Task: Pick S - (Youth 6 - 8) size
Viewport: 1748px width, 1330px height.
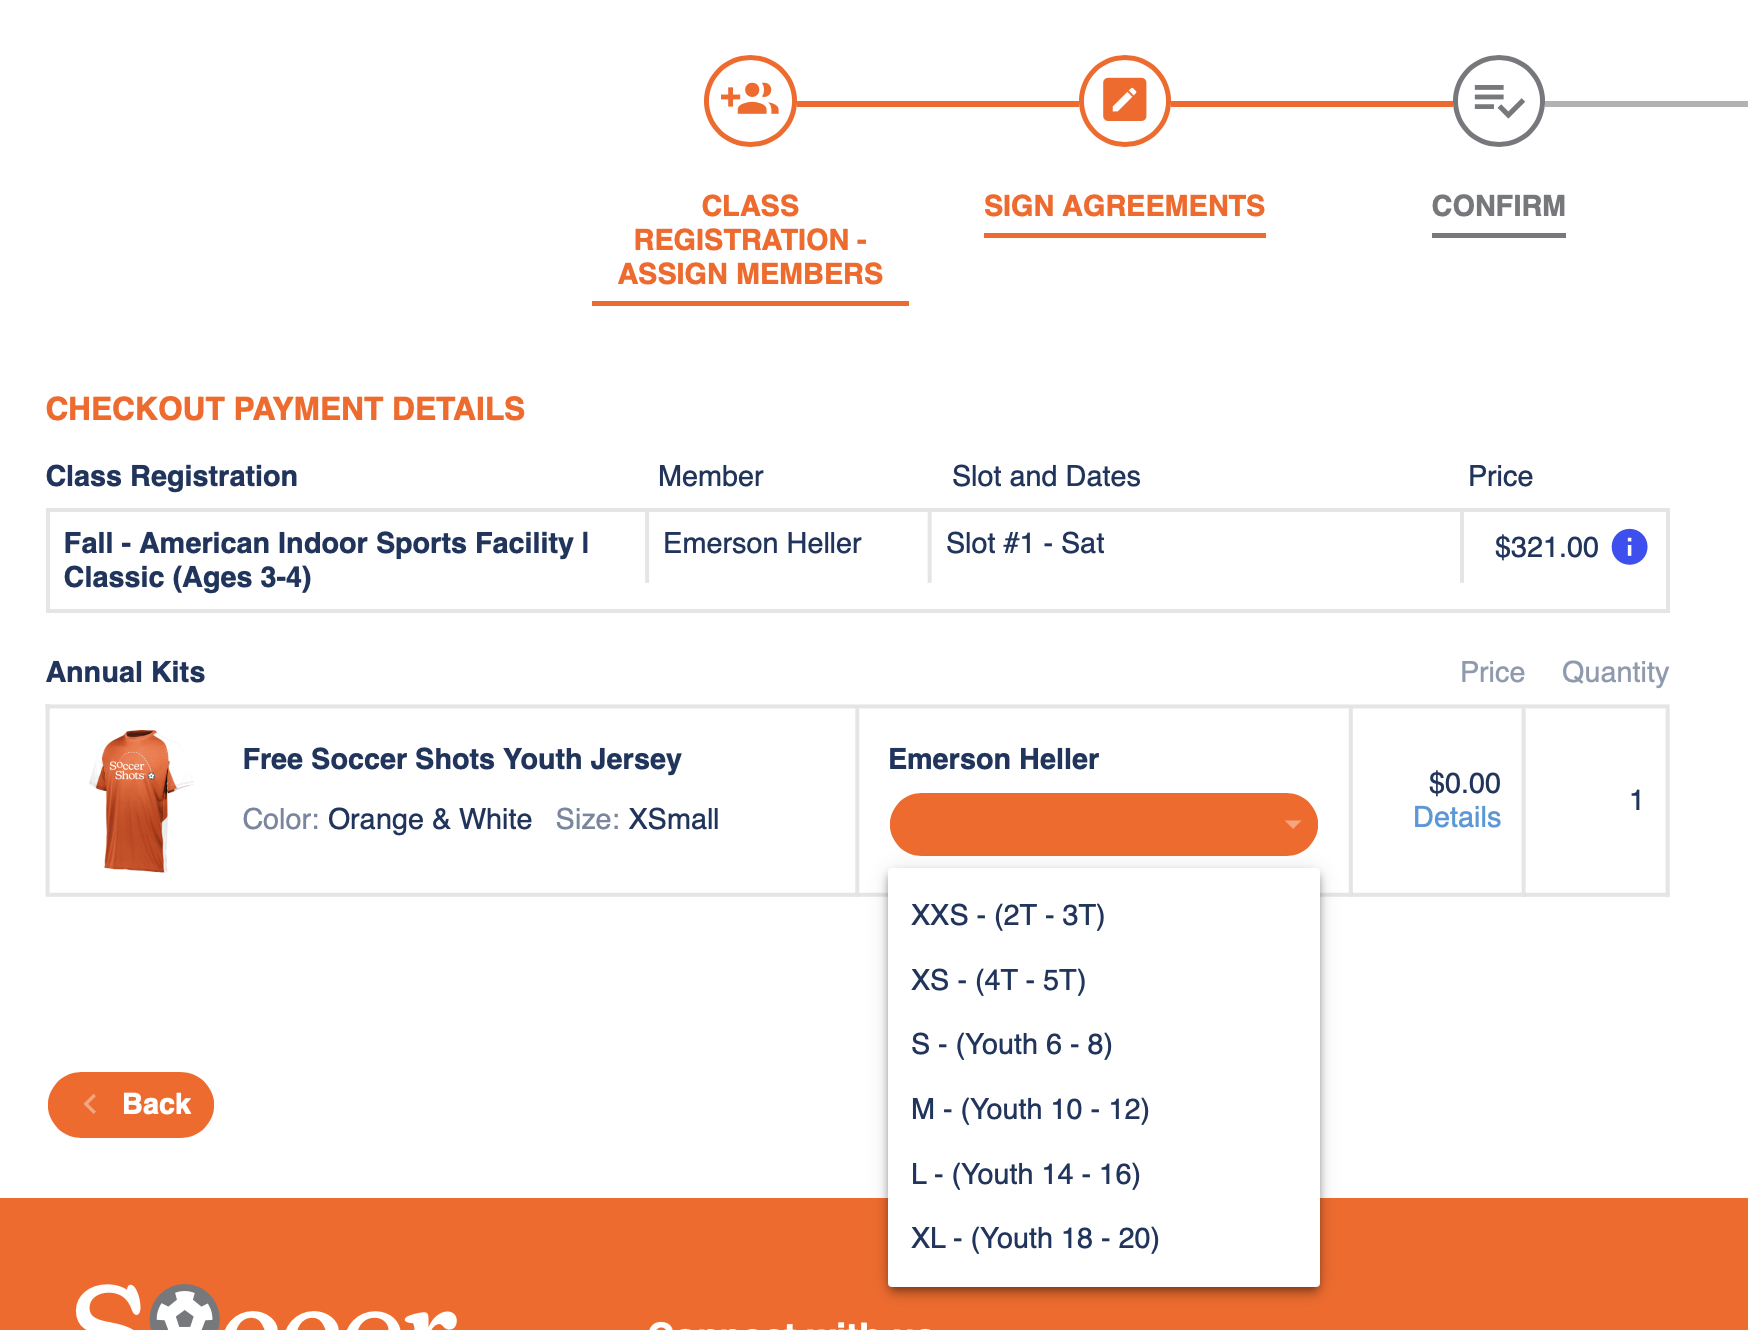Action: coord(1011,1044)
